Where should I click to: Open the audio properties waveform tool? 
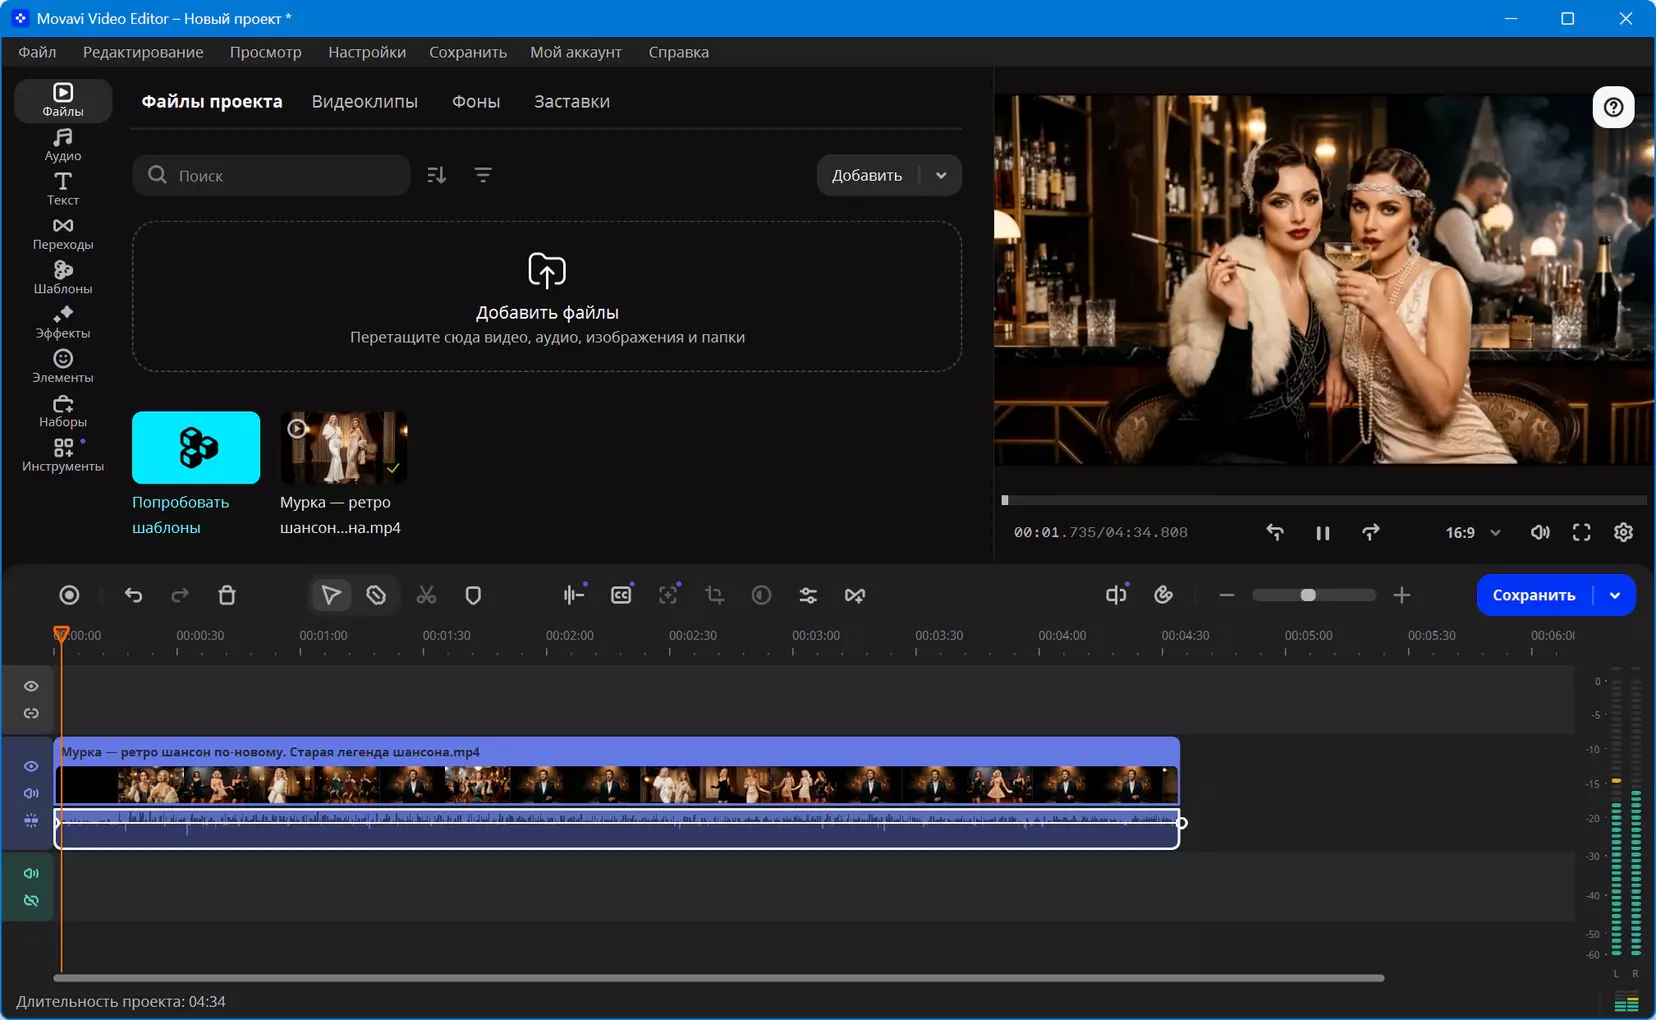(573, 595)
